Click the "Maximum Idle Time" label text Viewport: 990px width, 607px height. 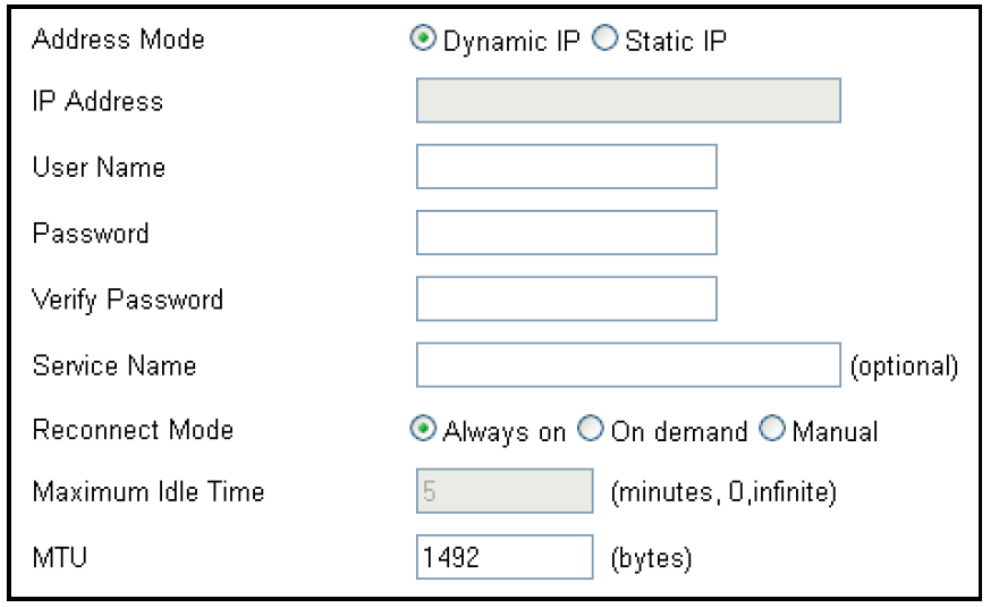[x=148, y=492]
